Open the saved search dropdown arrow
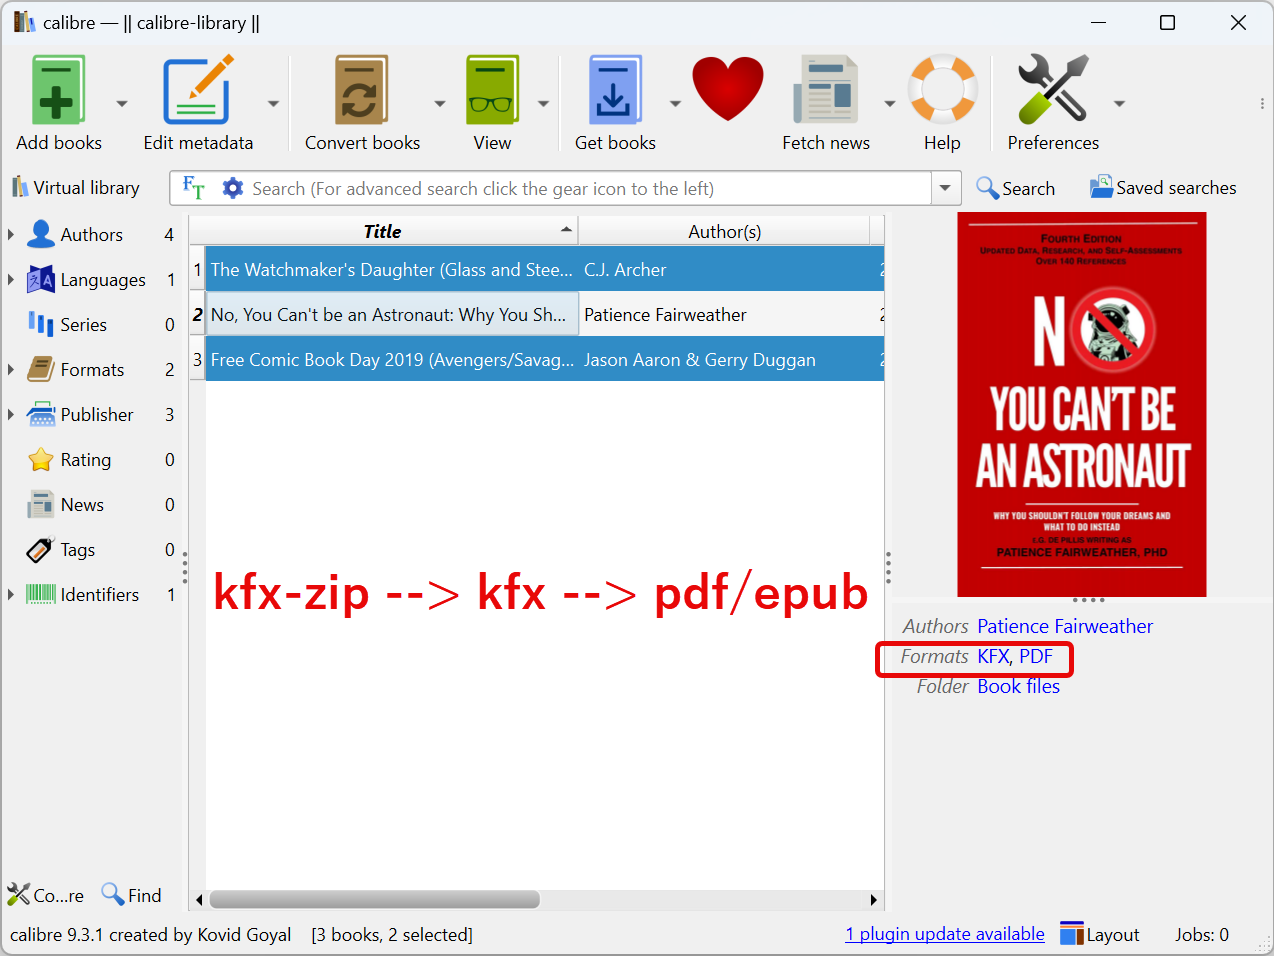This screenshot has height=956, width=1274. click(x=945, y=187)
